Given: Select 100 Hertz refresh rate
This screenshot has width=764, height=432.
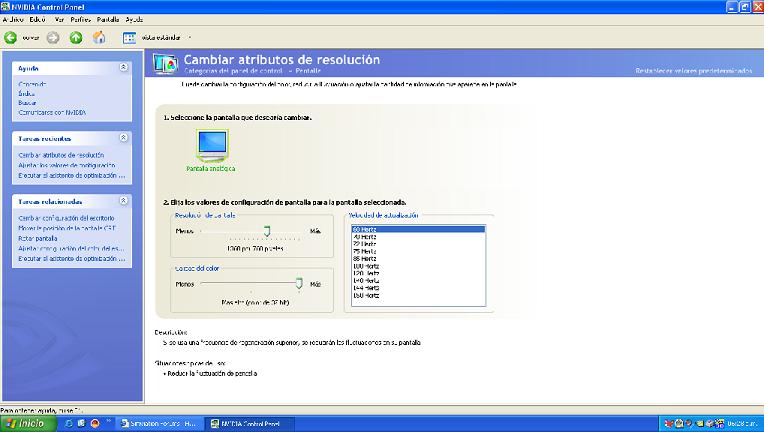Looking at the screenshot, I should point(418,266).
